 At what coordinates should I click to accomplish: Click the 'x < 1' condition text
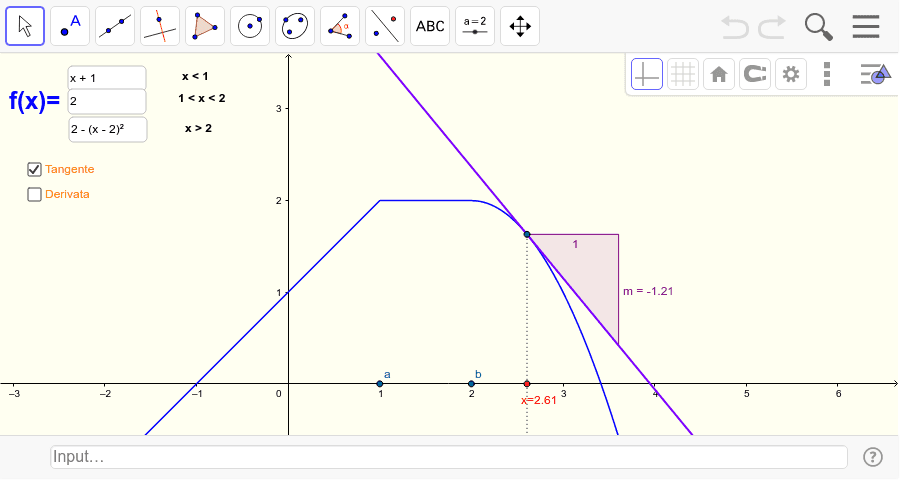[195, 76]
